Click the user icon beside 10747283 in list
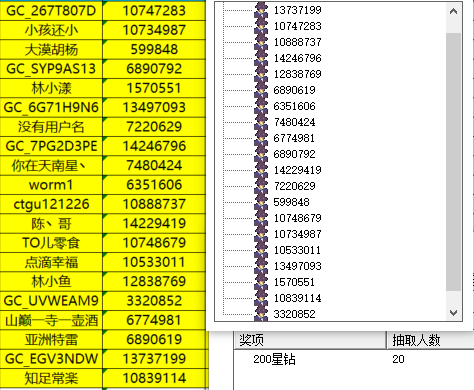 (261, 26)
